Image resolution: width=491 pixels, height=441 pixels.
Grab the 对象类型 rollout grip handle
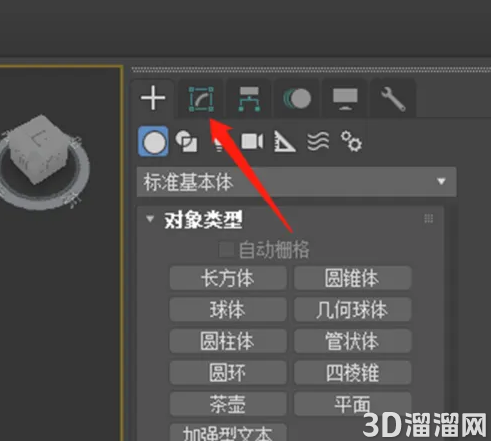pos(429,219)
